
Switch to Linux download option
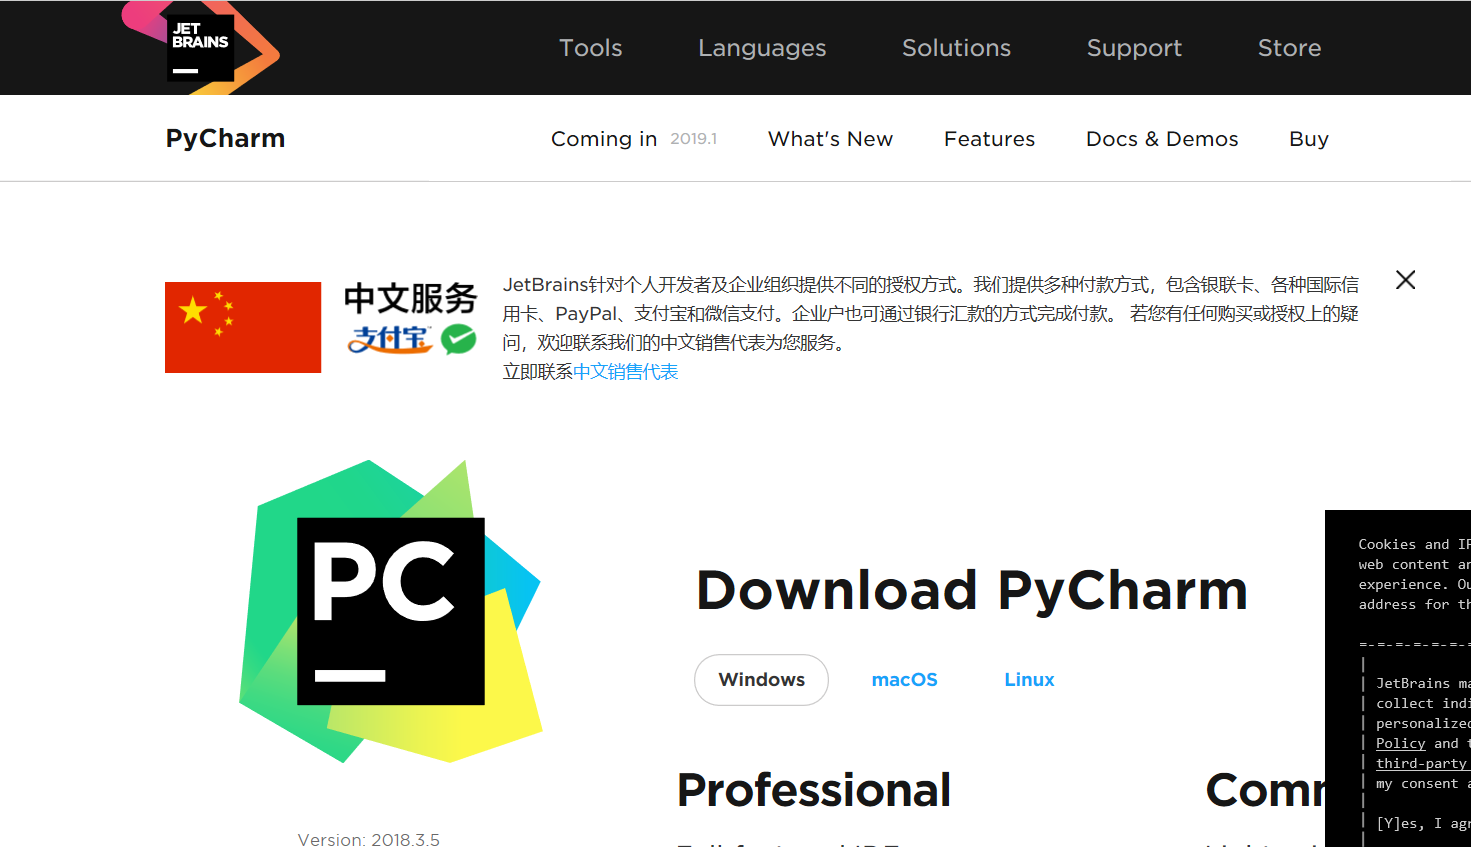coord(1029,680)
